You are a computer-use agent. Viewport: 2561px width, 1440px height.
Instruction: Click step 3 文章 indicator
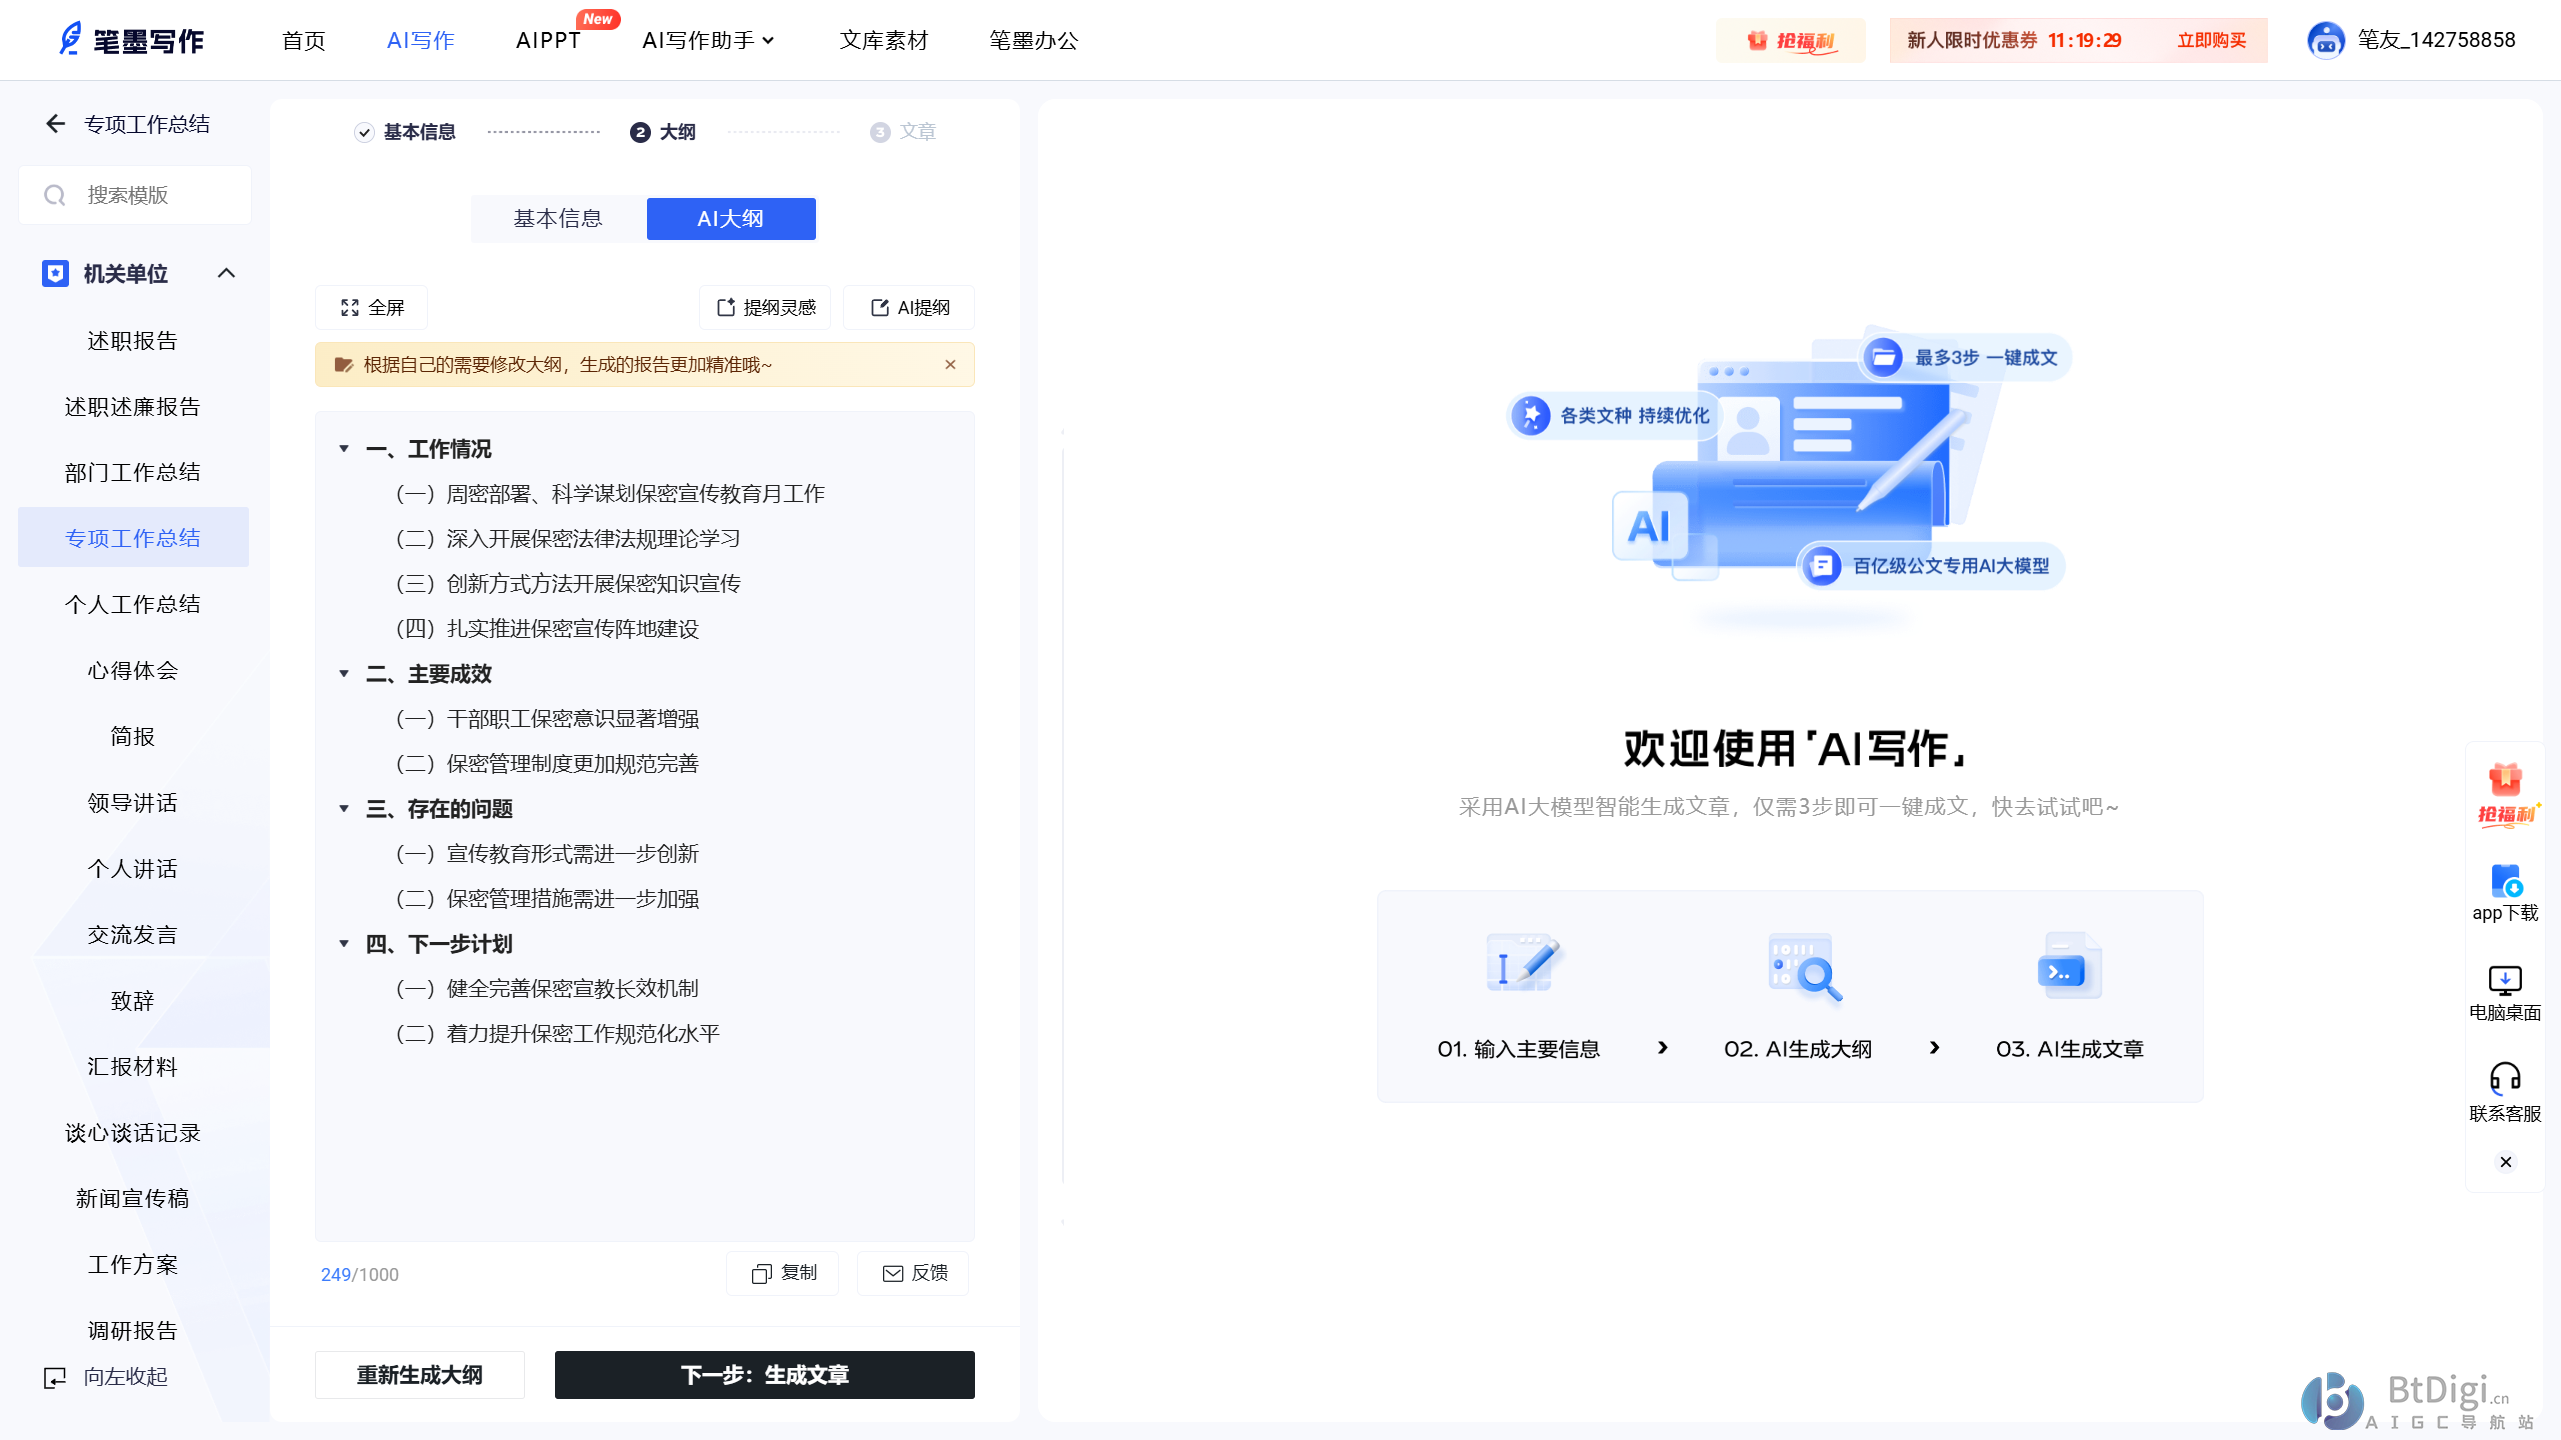[x=902, y=132]
